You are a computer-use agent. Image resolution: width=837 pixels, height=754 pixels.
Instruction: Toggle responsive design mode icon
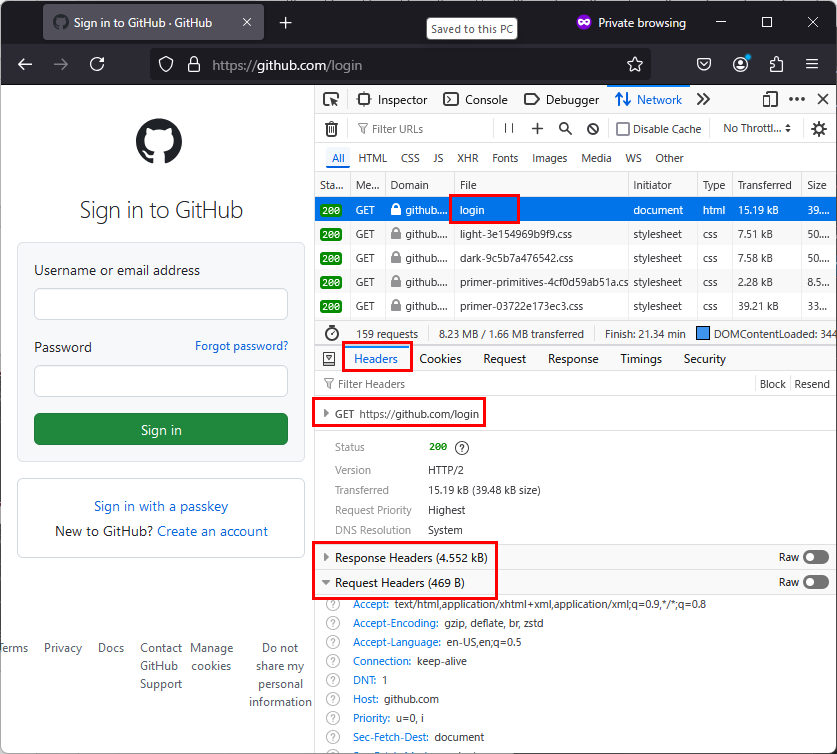(x=770, y=99)
